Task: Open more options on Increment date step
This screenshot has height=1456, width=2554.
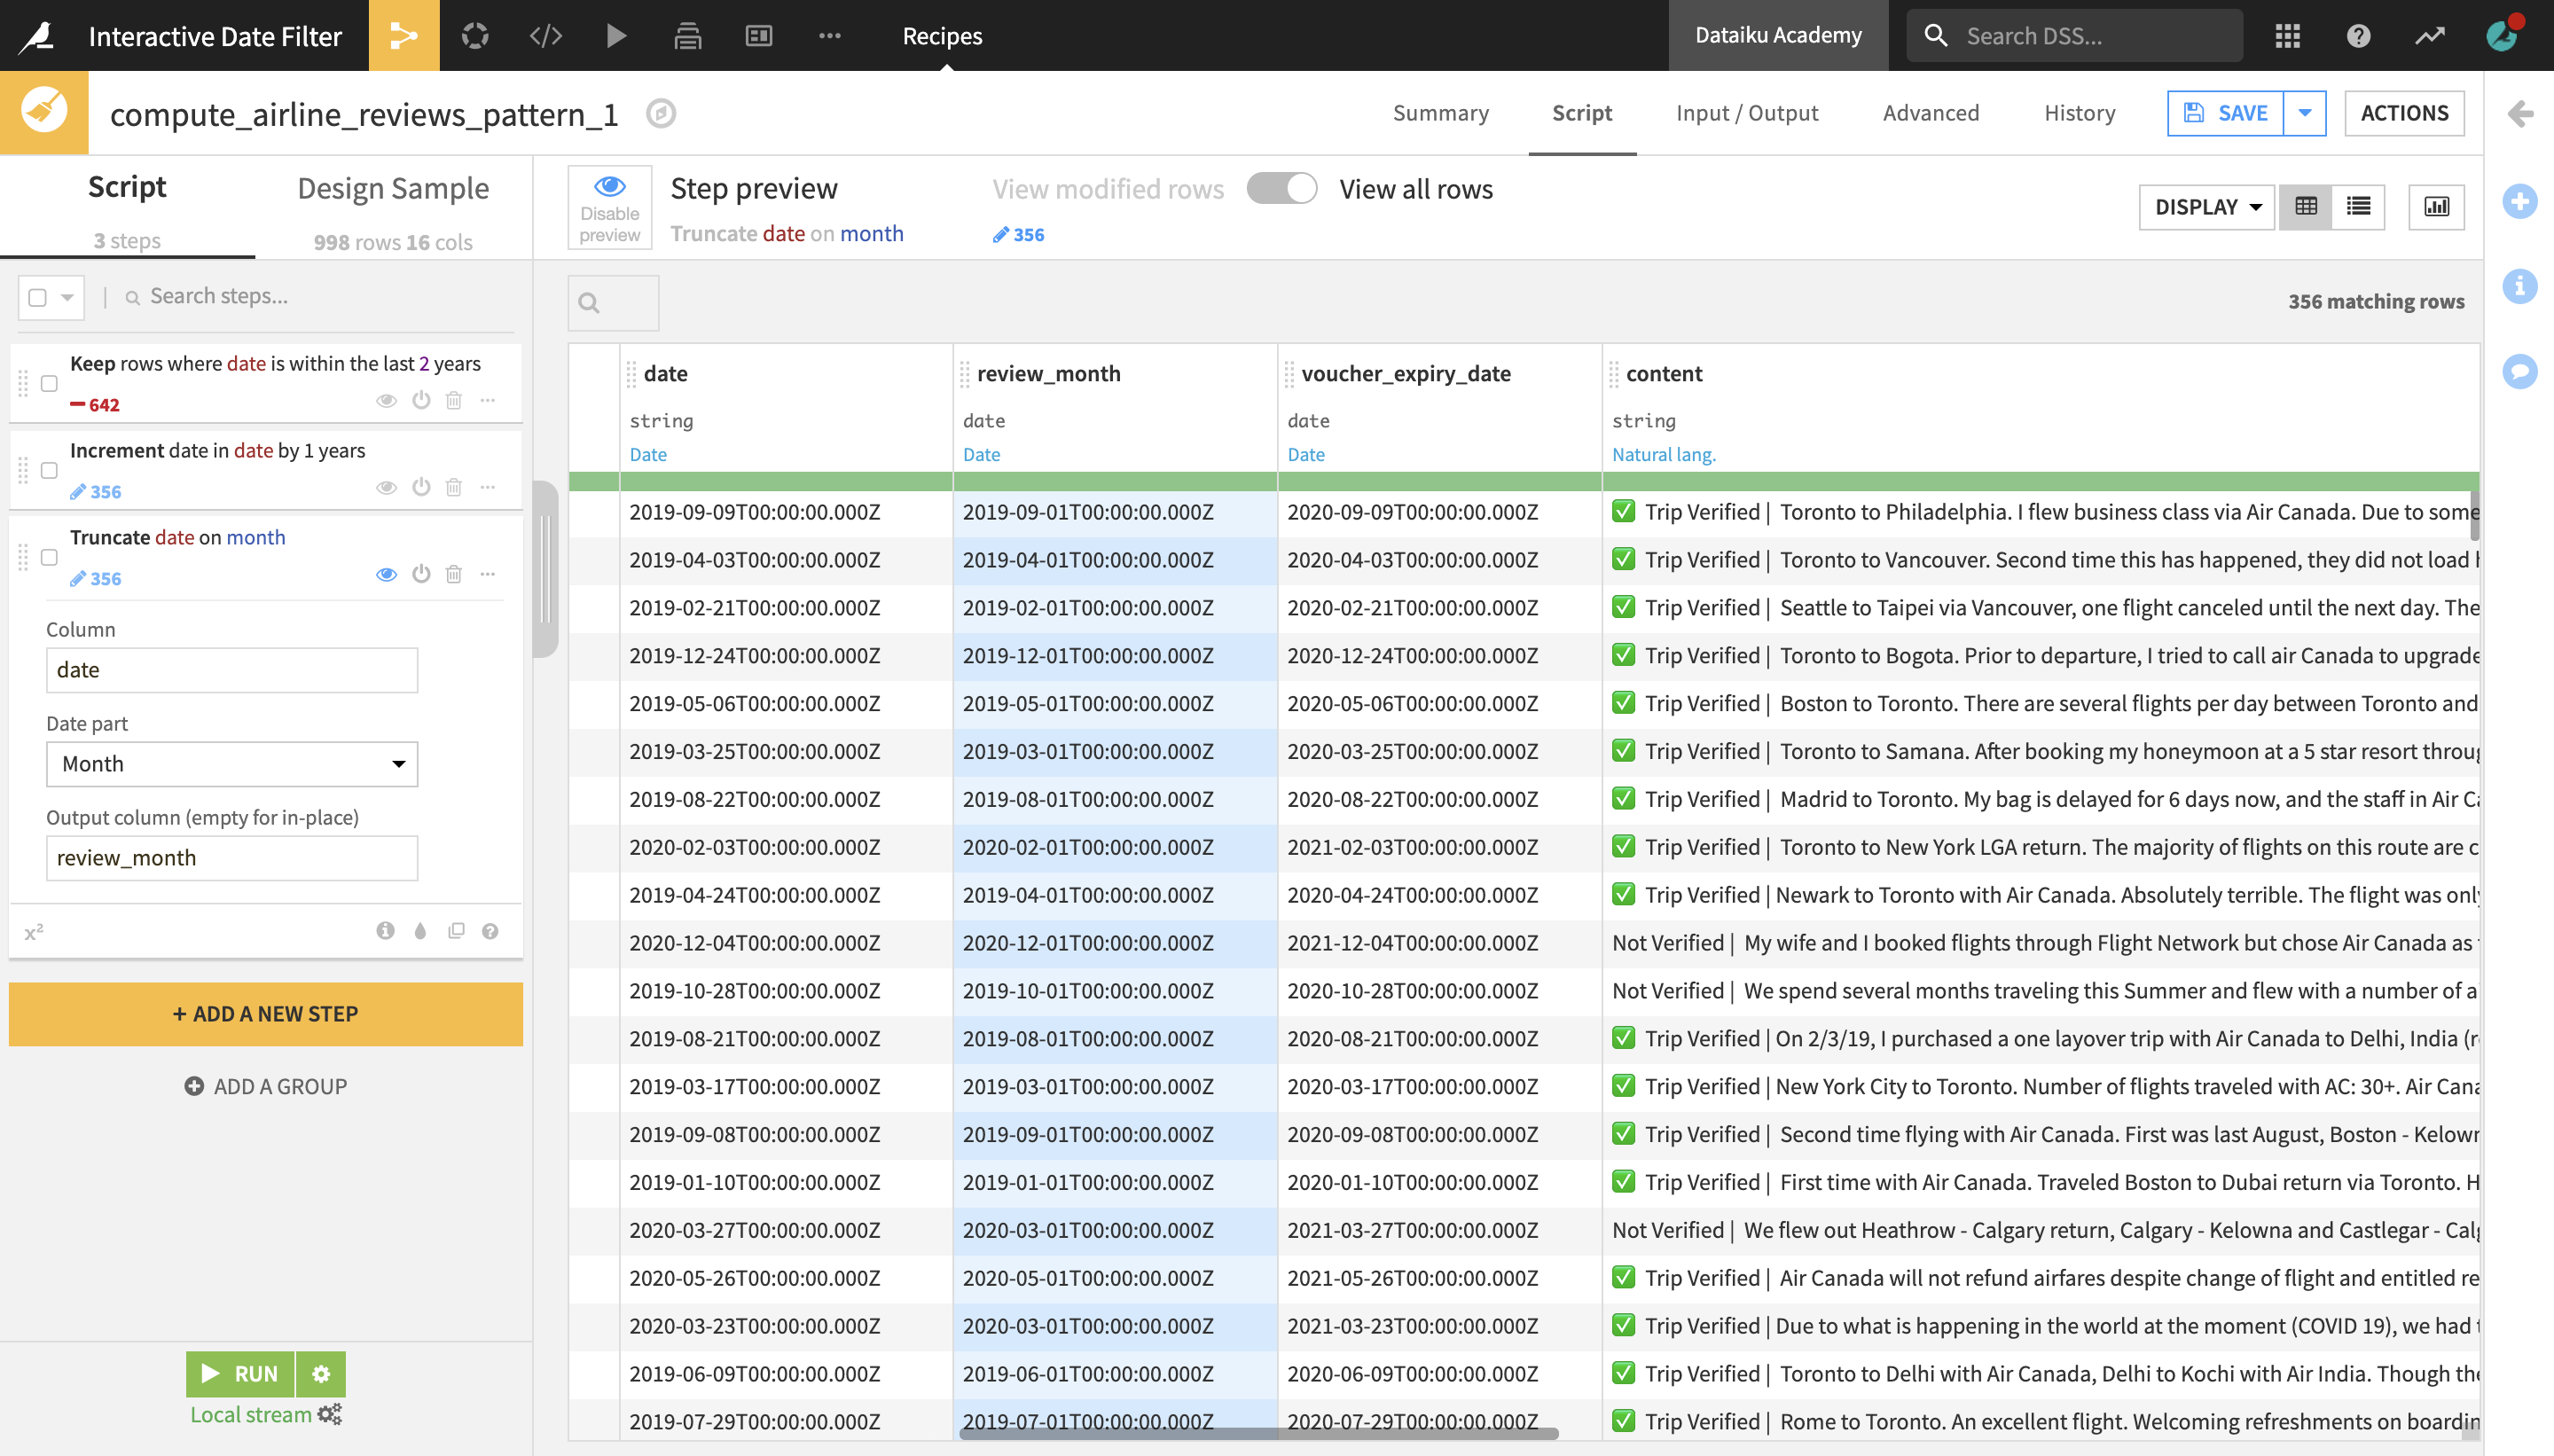Action: pyautogui.click(x=488, y=487)
